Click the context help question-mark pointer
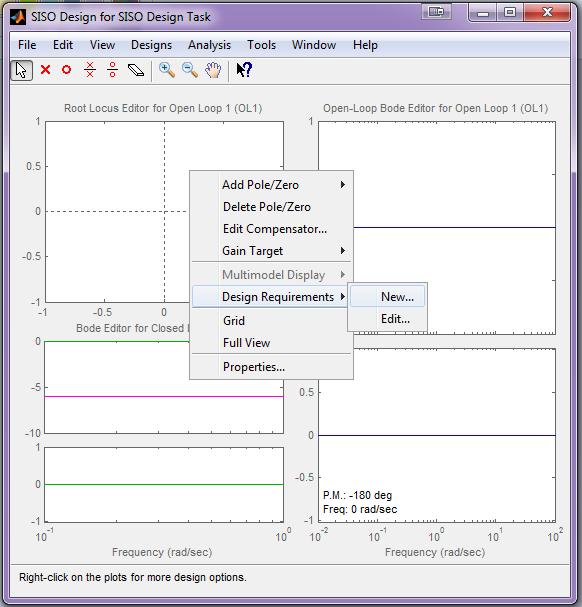Image resolution: width=582 pixels, height=607 pixels. (x=244, y=70)
